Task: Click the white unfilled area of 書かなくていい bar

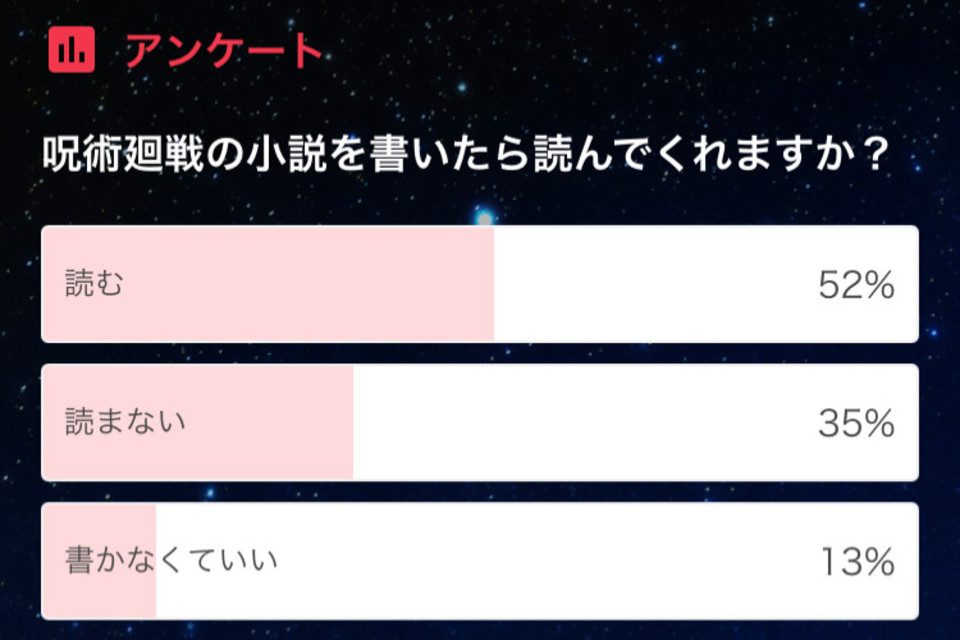Action: pos(537,561)
